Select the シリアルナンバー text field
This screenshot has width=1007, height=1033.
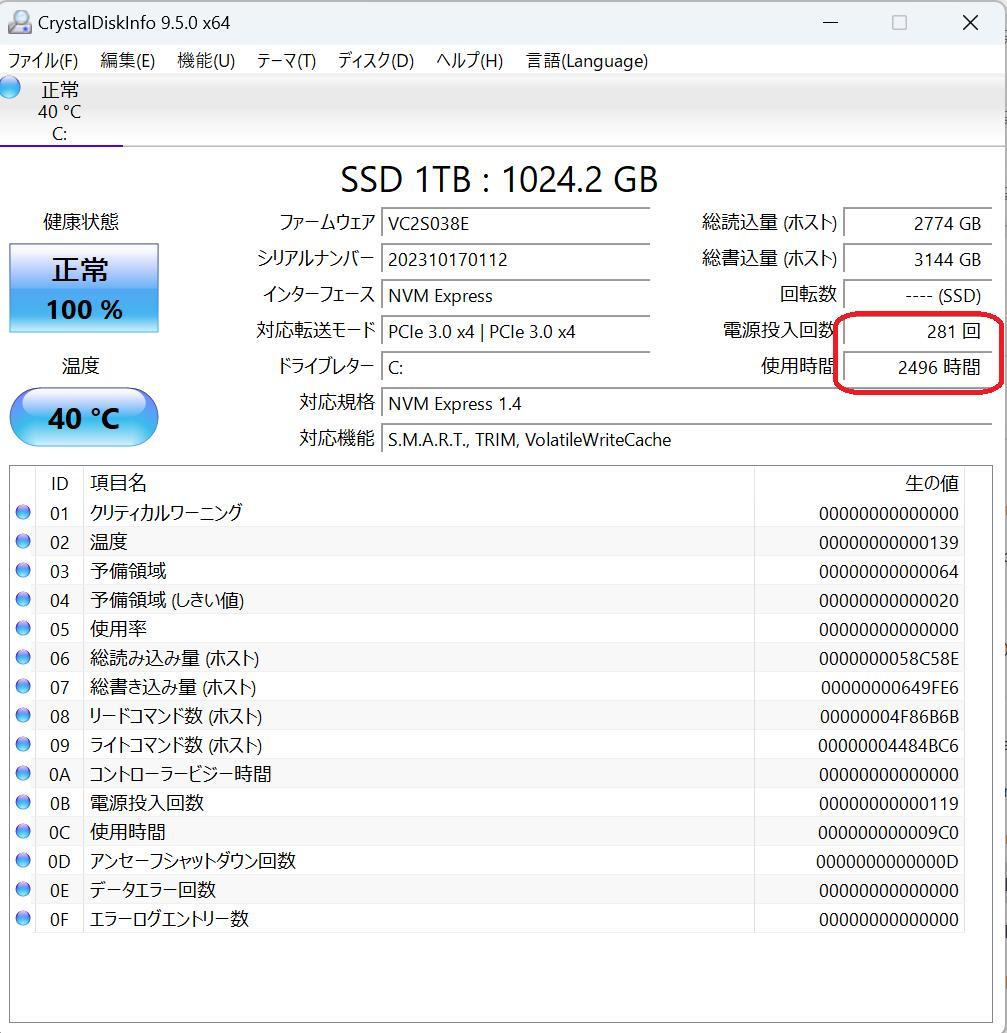click(x=515, y=259)
